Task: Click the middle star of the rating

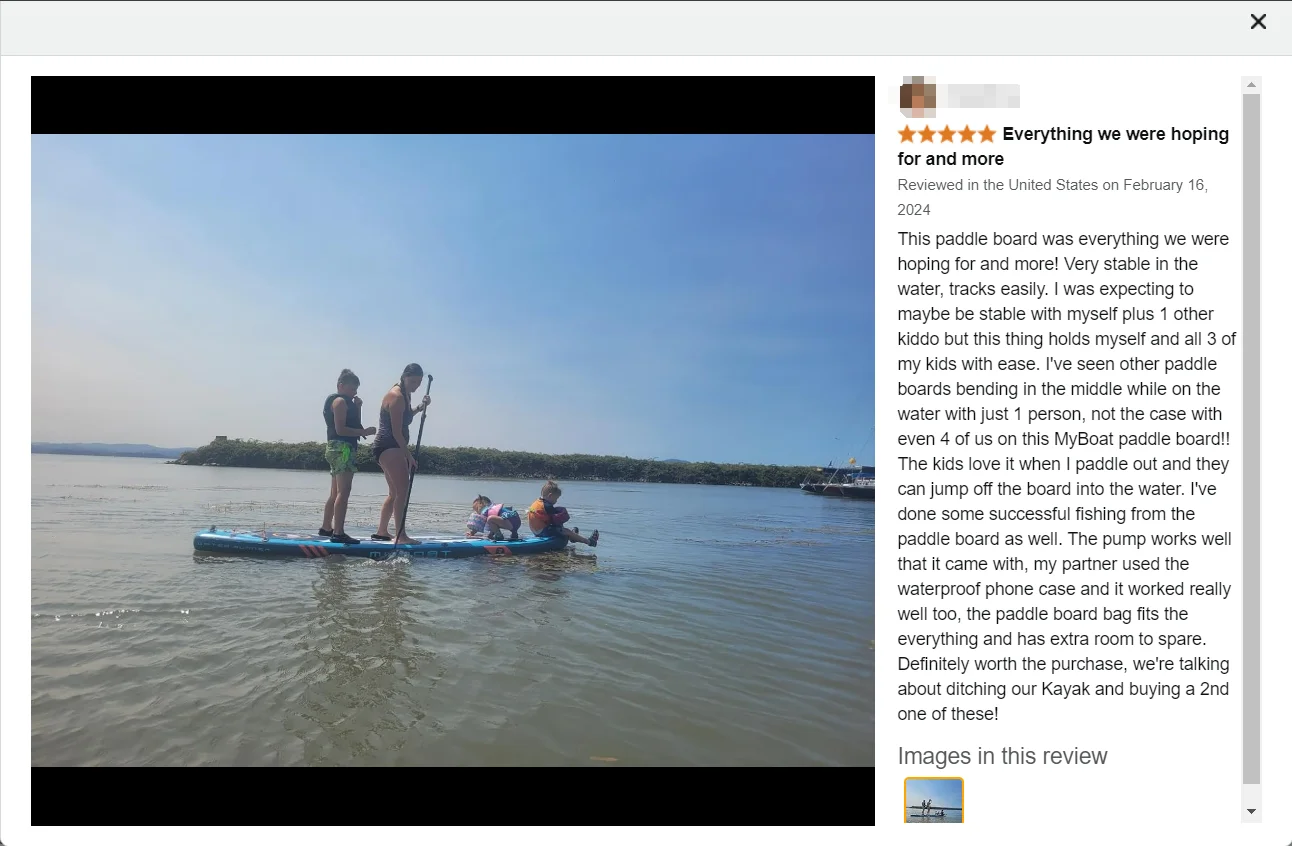Action: 947,134
